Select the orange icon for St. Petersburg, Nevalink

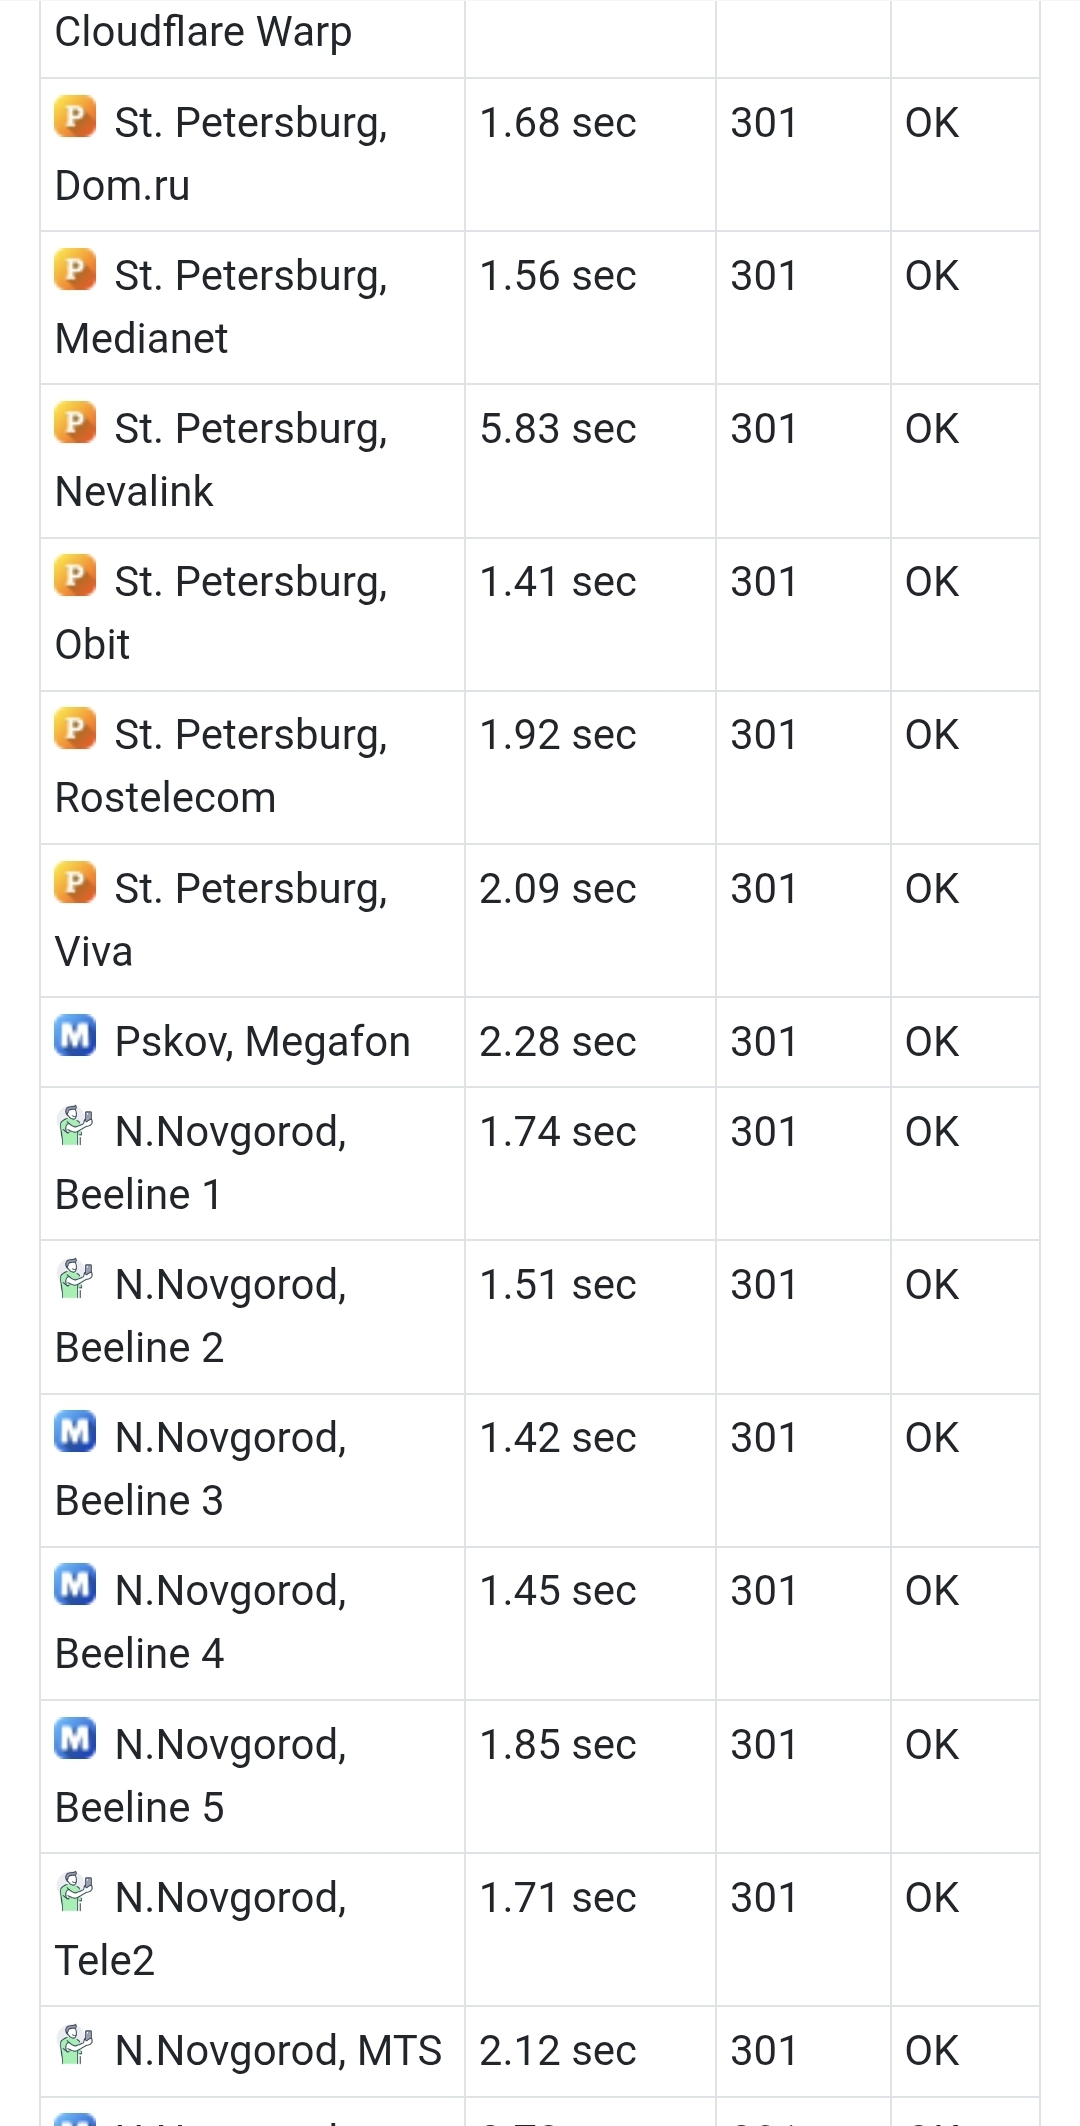[x=75, y=422]
